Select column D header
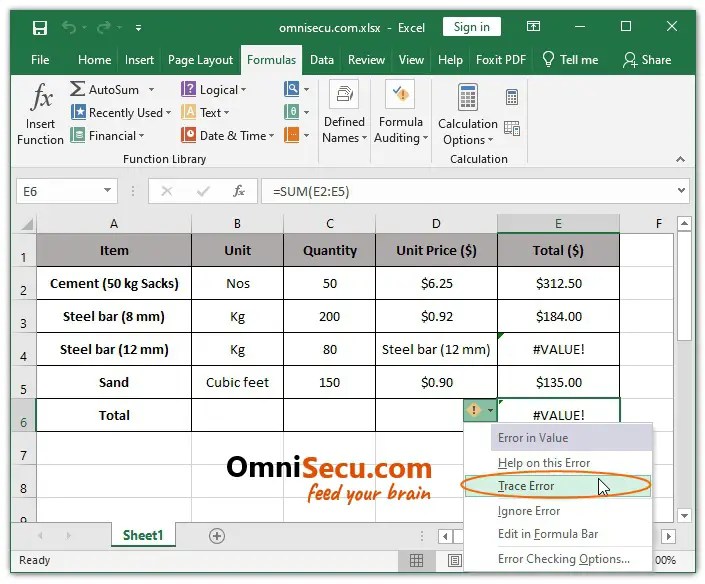Image resolution: width=705 pixels, height=584 pixels. click(x=436, y=223)
